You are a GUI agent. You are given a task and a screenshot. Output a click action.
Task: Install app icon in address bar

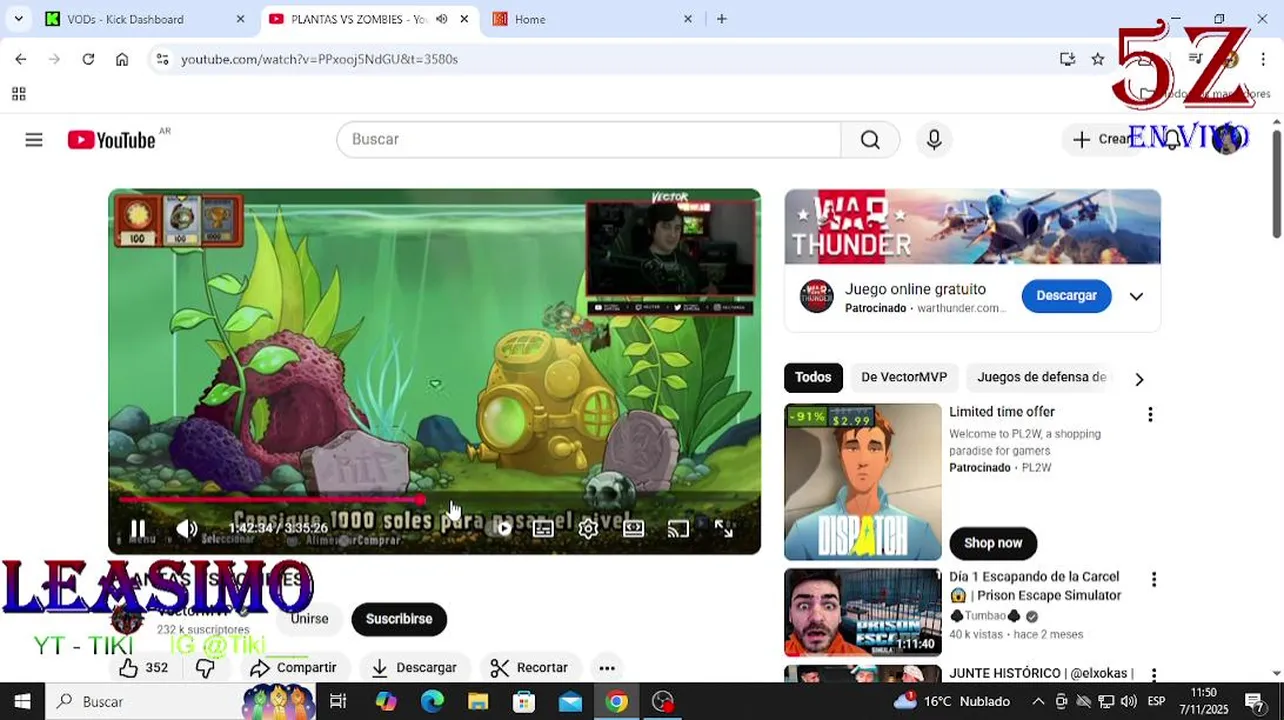[x=1067, y=59]
